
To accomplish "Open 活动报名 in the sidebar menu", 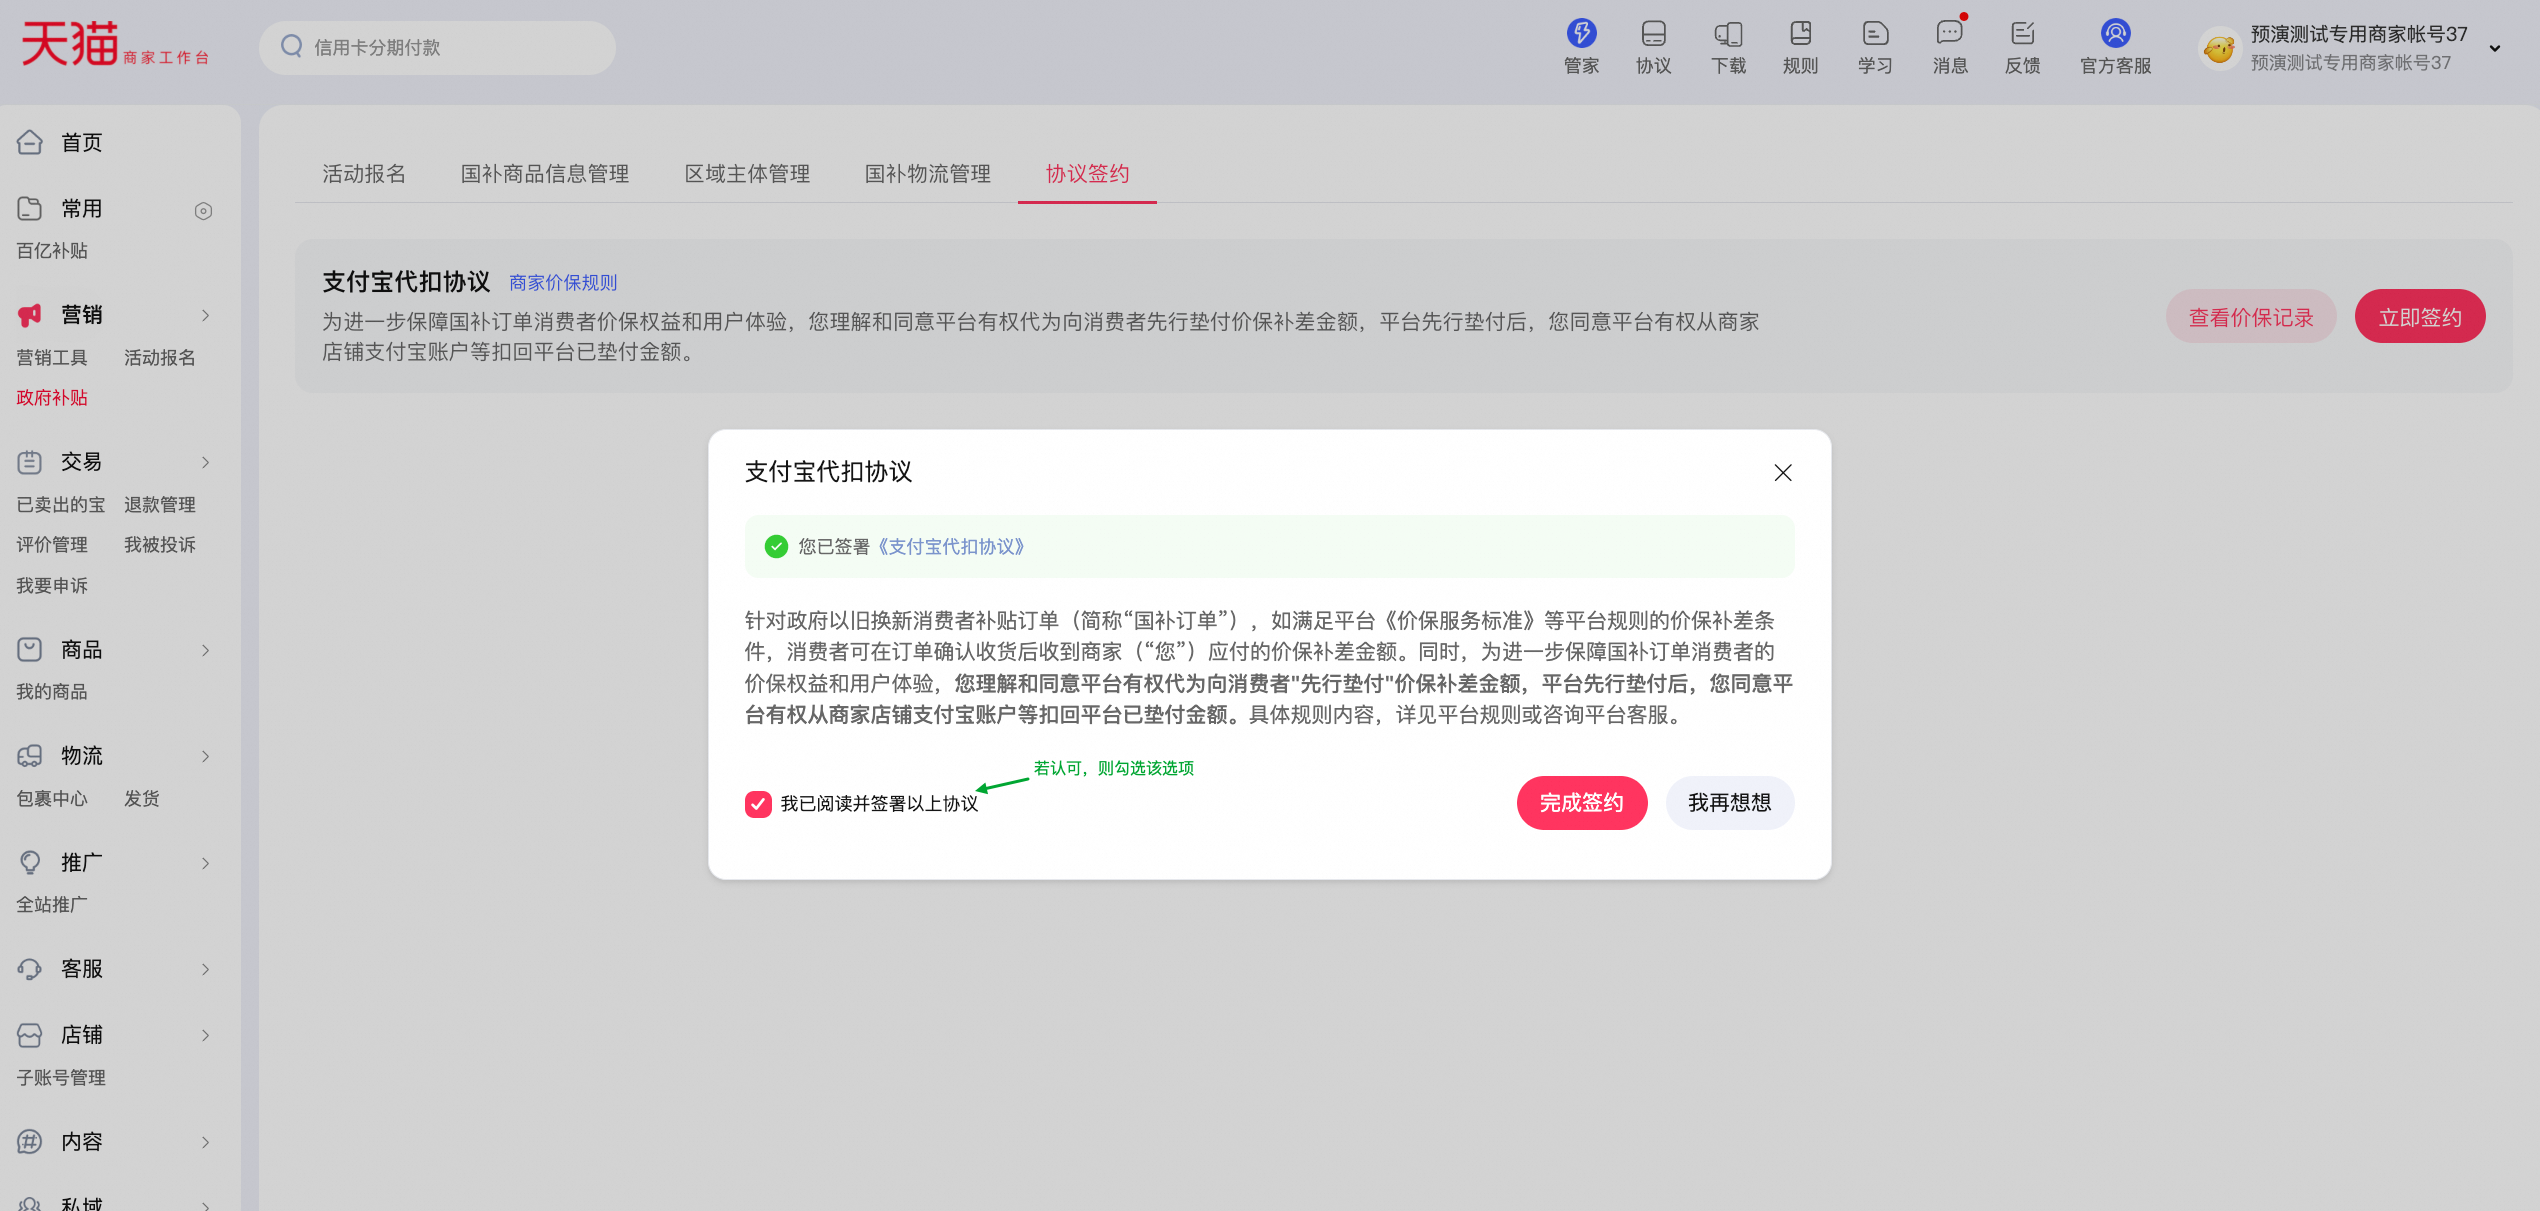I will coord(160,357).
